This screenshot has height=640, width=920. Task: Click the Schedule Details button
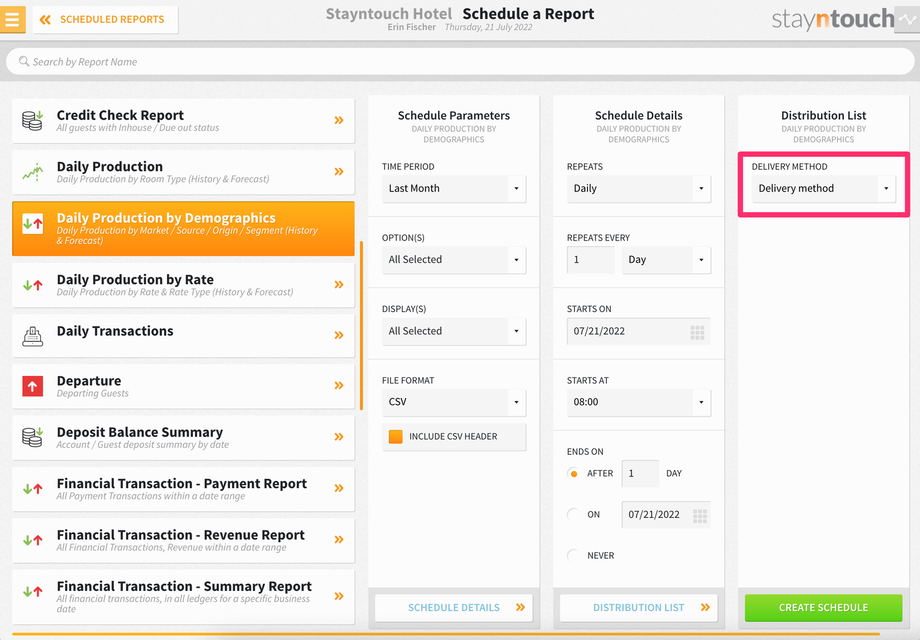(x=454, y=608)
